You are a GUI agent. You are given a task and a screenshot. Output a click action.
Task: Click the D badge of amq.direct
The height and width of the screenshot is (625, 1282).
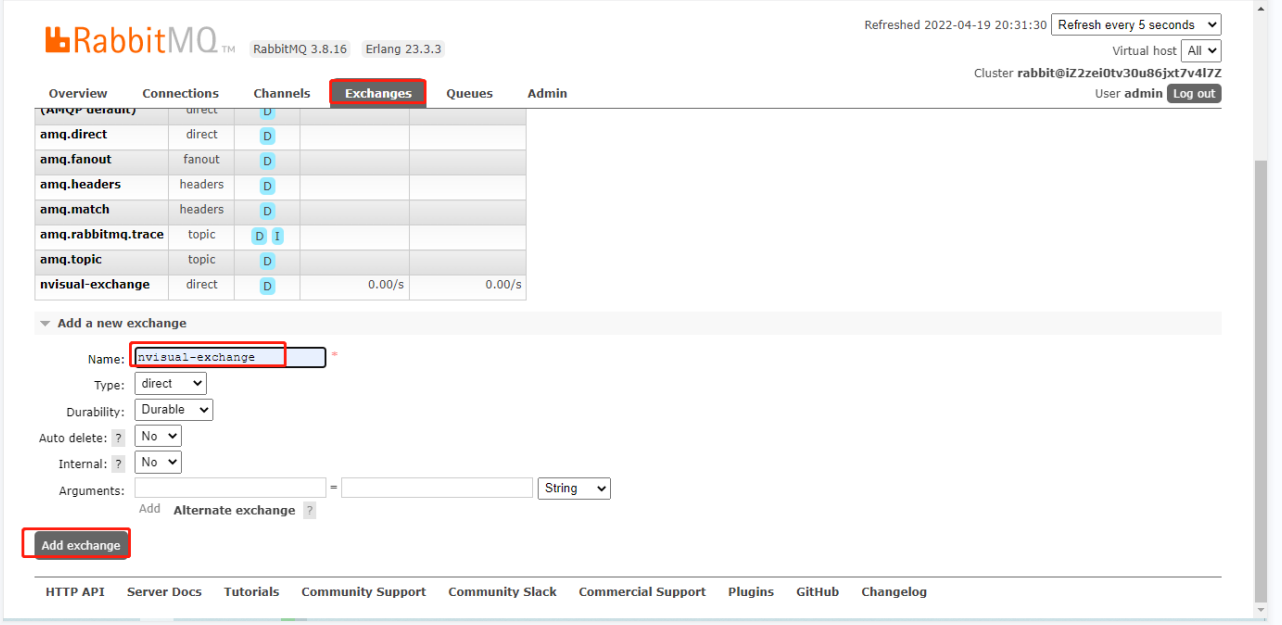point(267,136)
